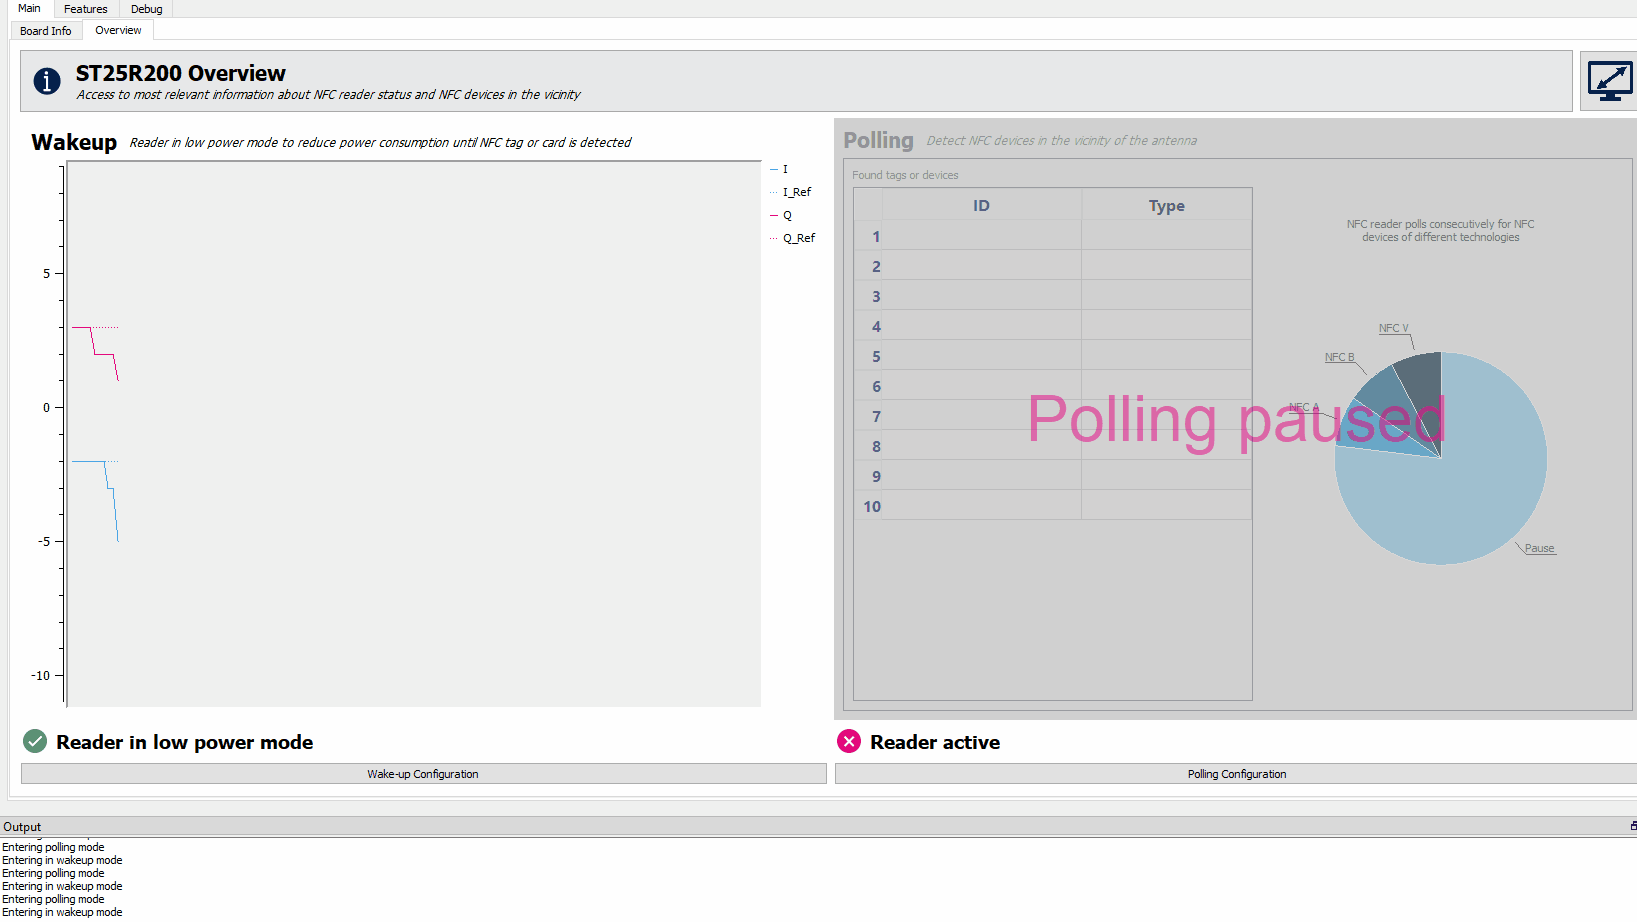The image size is (1637, 922).
Task: Click the Found tags or devices label
Action: [x=905, y=175]
